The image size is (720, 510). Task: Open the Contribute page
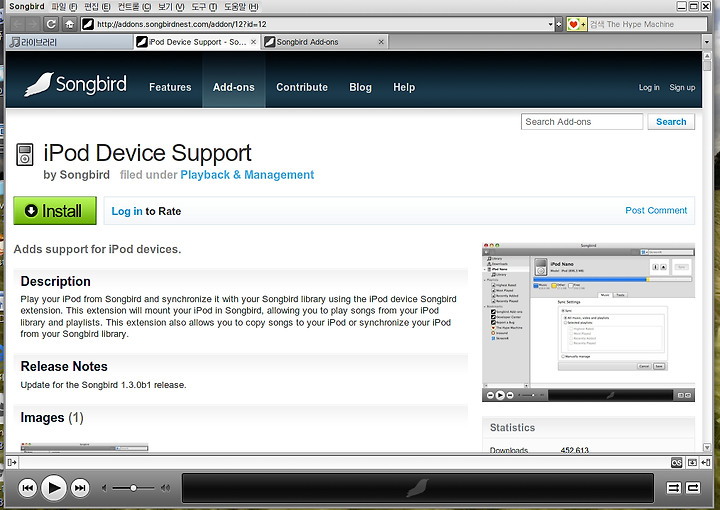pyautogui.click(x=302, y=87)
